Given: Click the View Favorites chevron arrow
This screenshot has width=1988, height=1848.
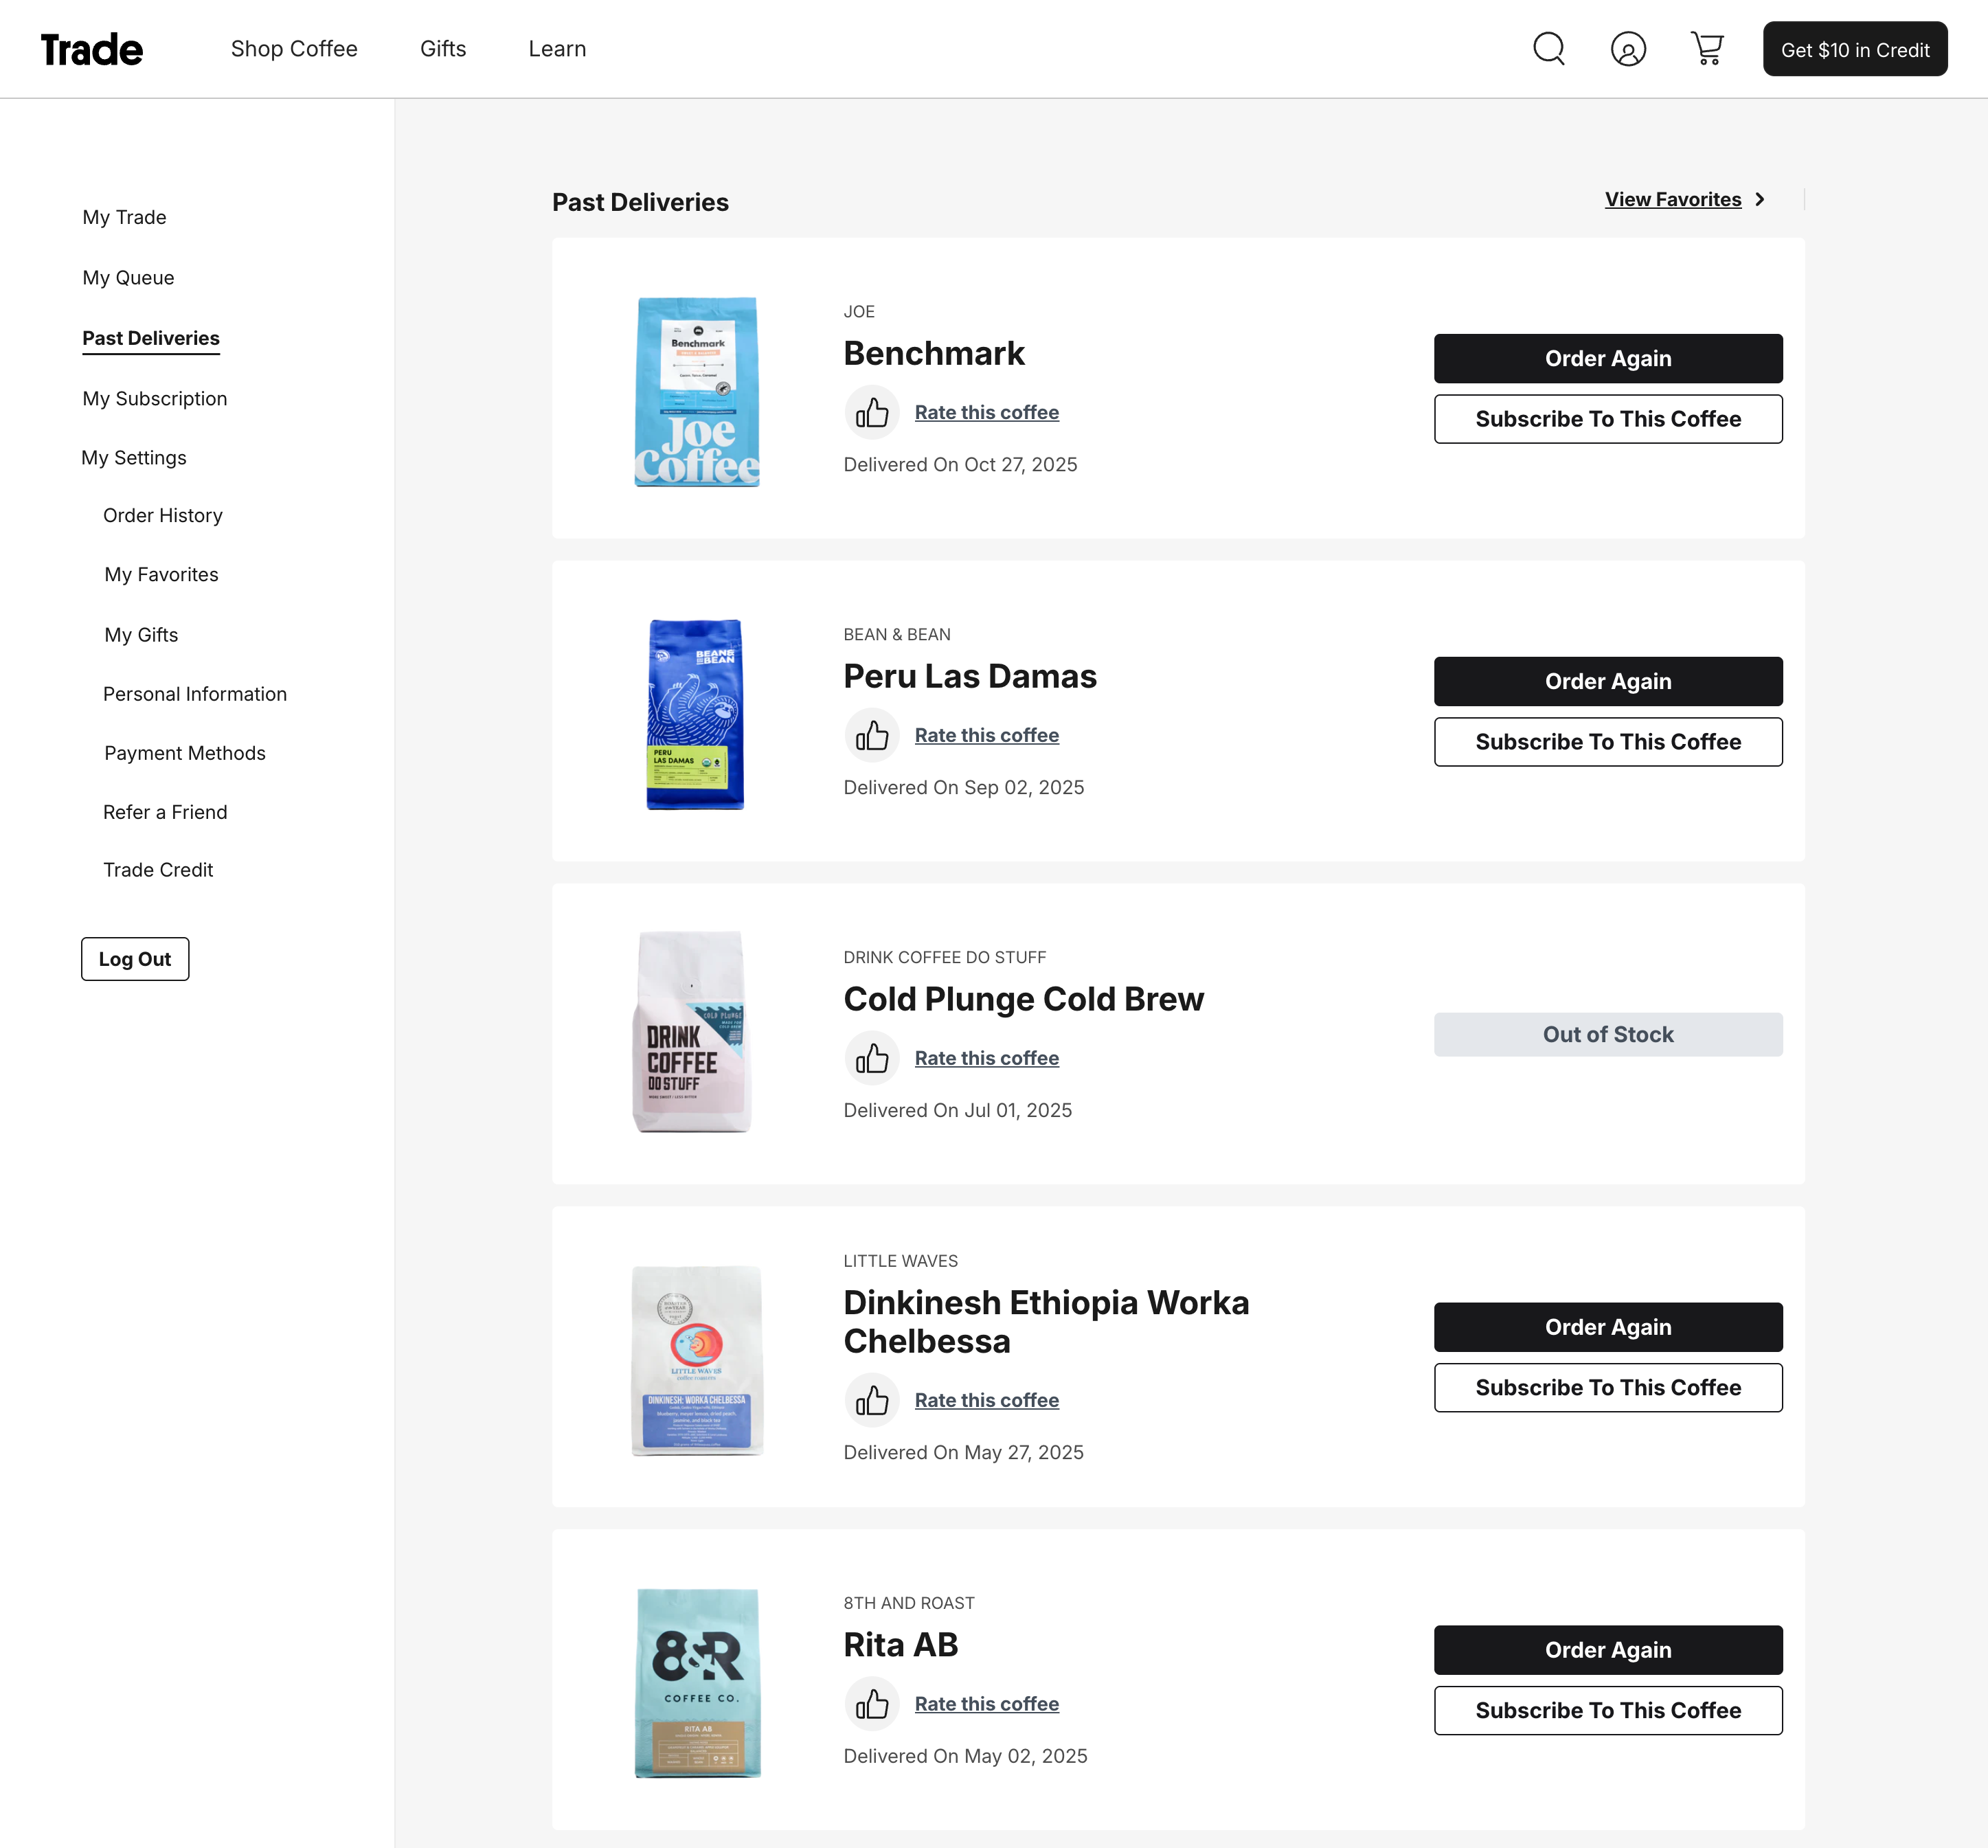Looking at the screenshot, I should [1760, 199].
